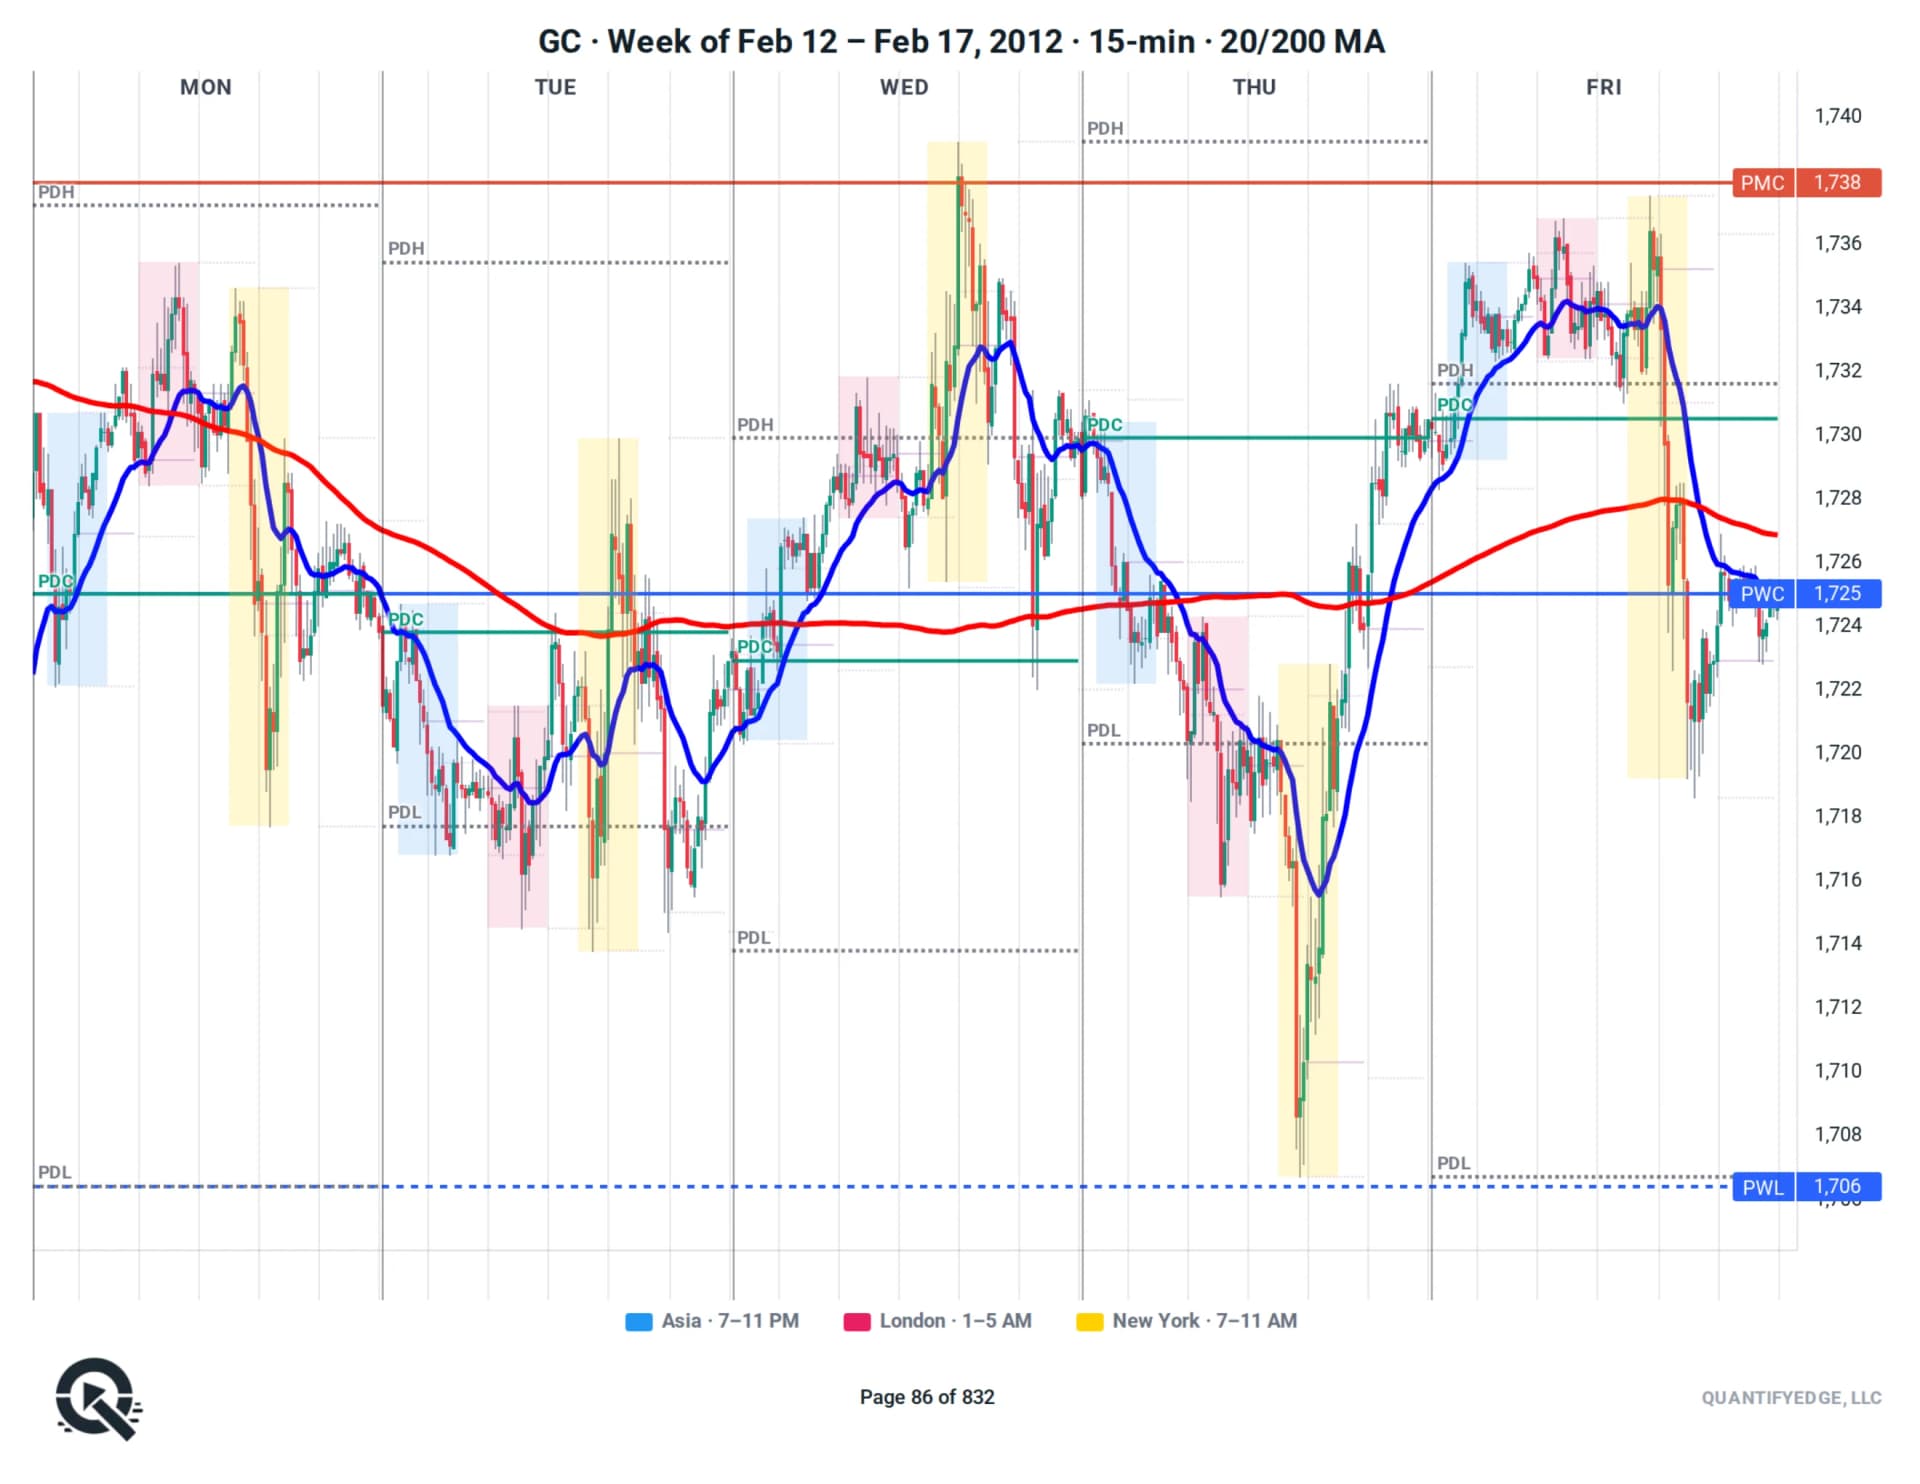Click Thursday's PDH label
This screenshot has width=1920, height=1484.
click(1105, 129)
